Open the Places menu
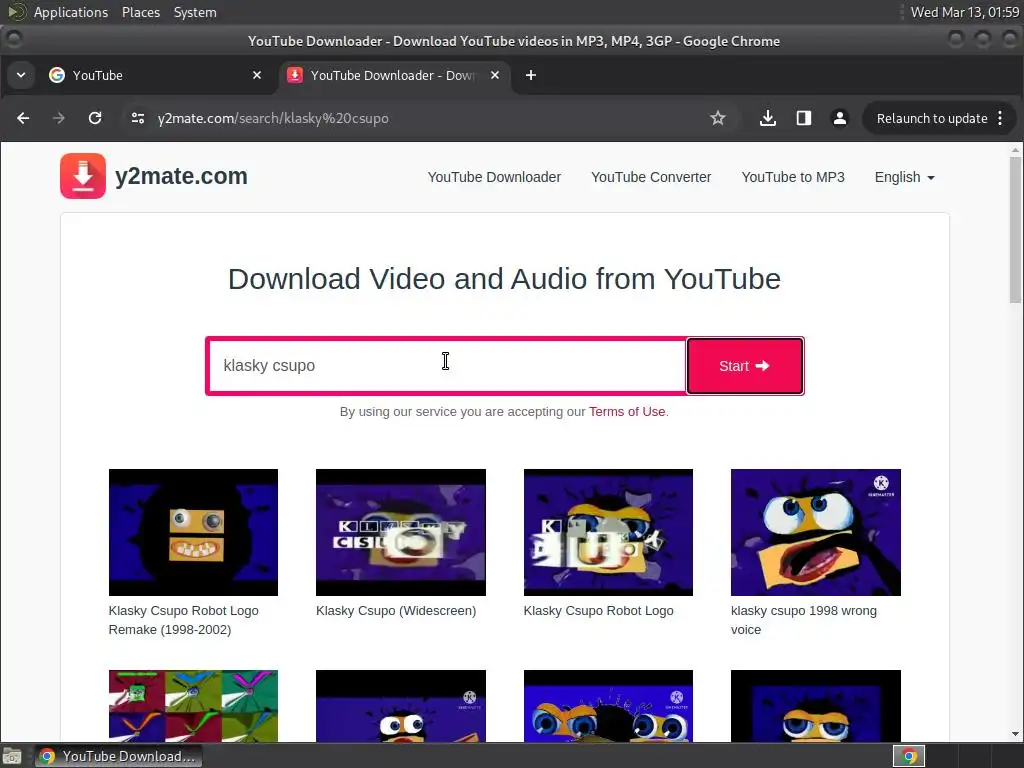Screen dimensions: 1024x768 141,12
